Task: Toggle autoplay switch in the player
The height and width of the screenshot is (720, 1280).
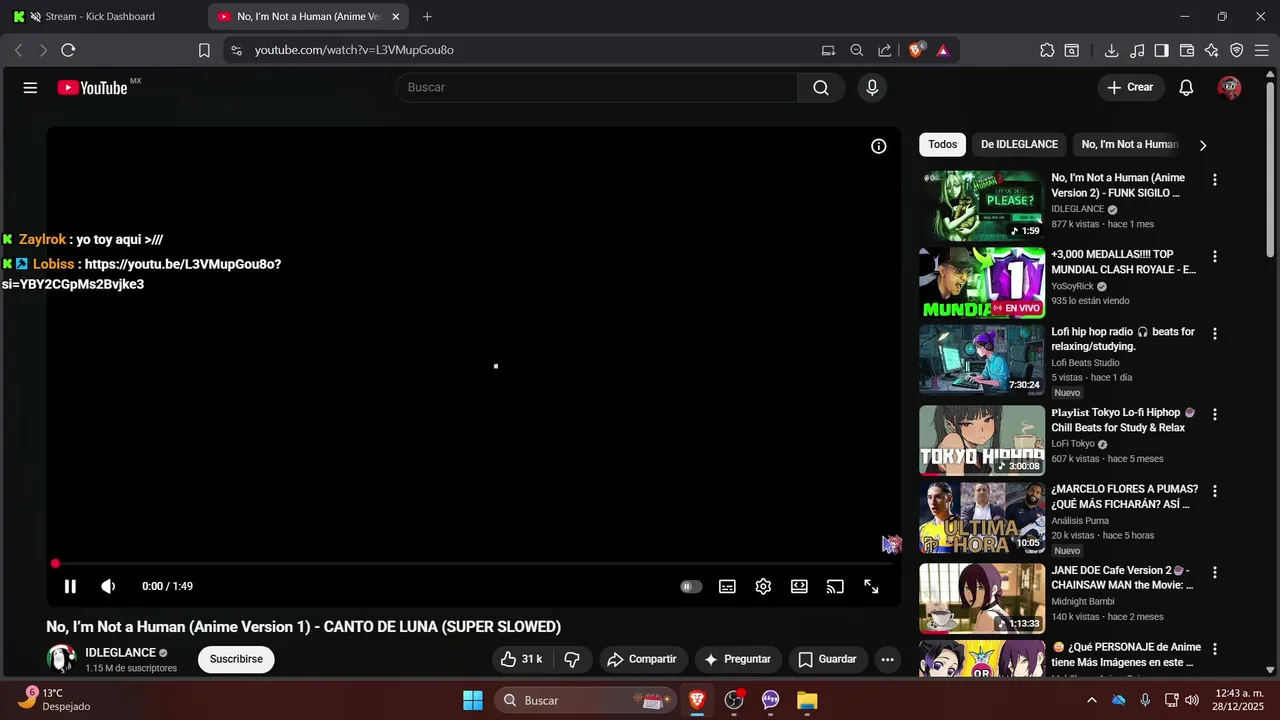Action: 691,587
